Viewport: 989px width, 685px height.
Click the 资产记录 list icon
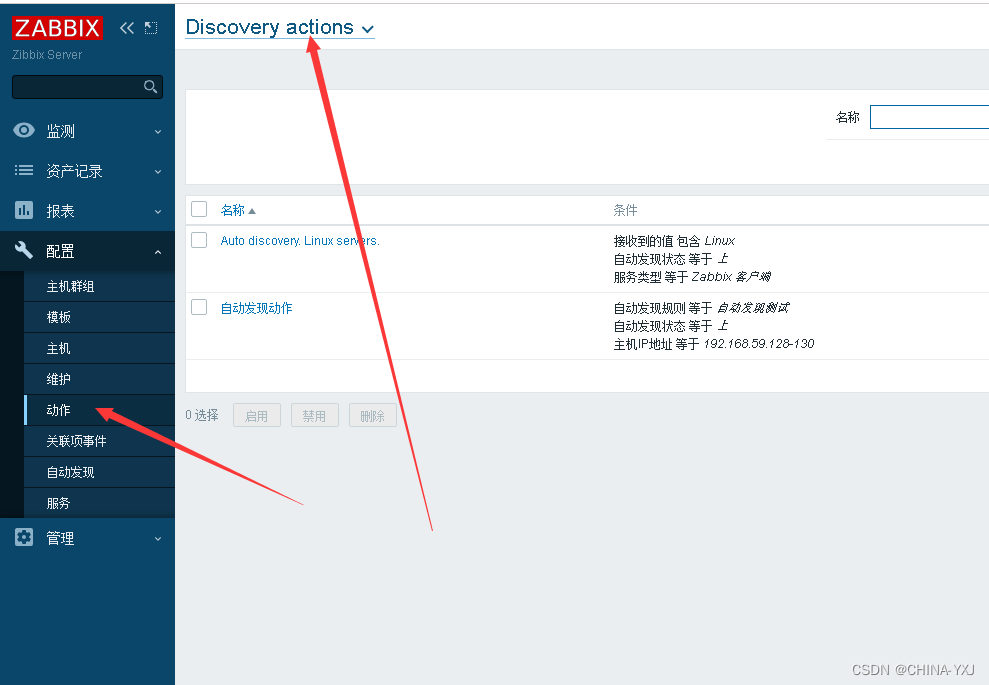24,170
